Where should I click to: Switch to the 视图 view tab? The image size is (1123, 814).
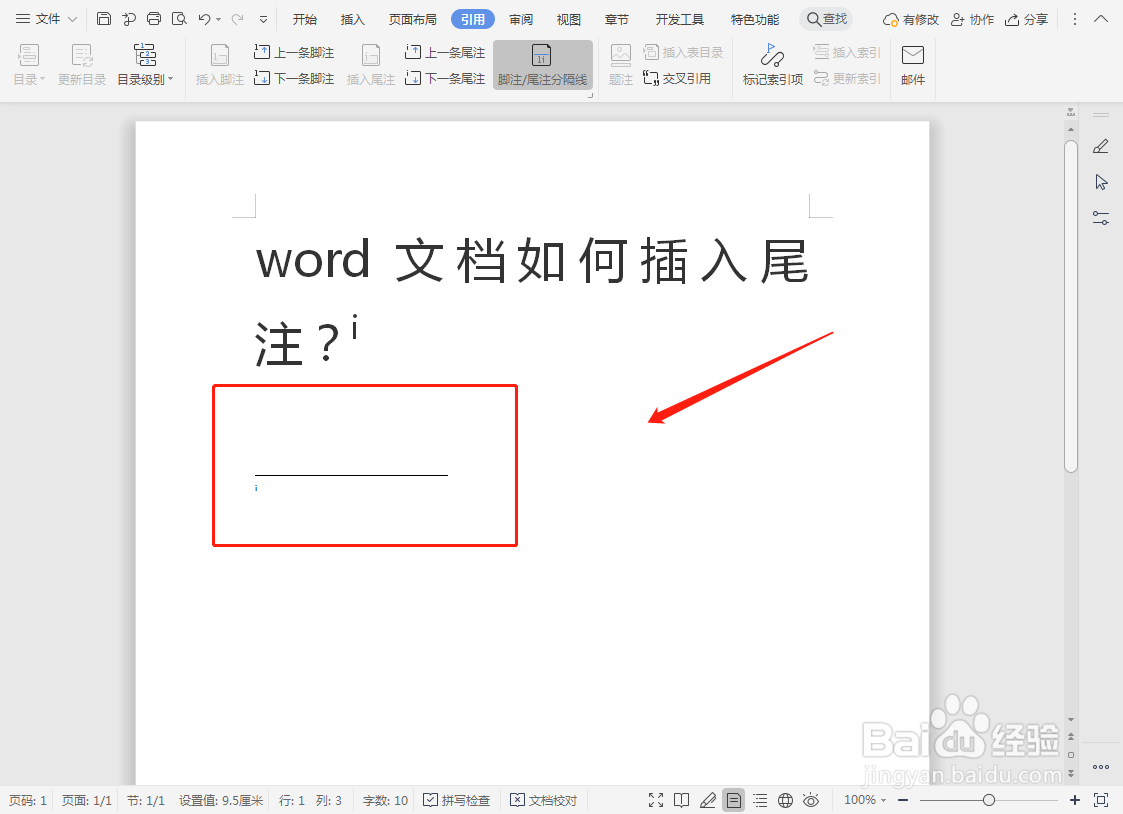(x=569, y=19)
